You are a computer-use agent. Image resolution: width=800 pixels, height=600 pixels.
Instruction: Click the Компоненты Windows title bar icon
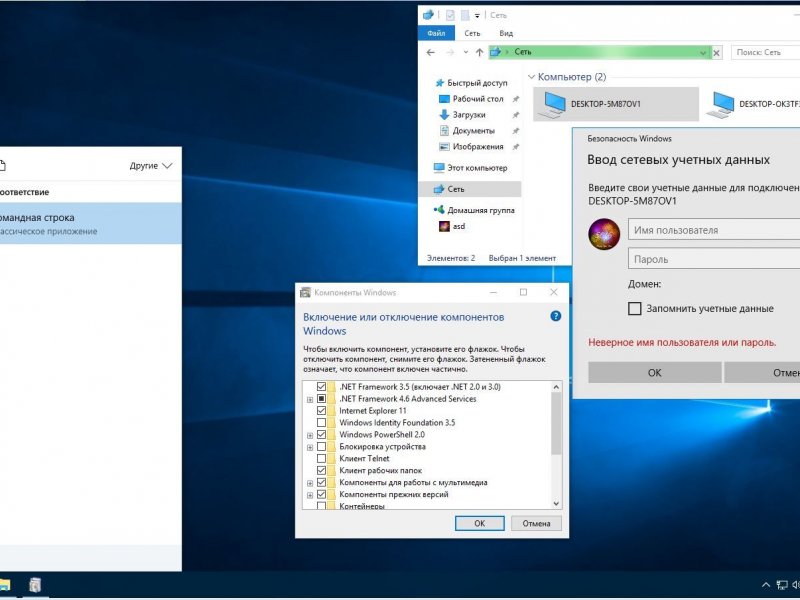pos(305,292)
